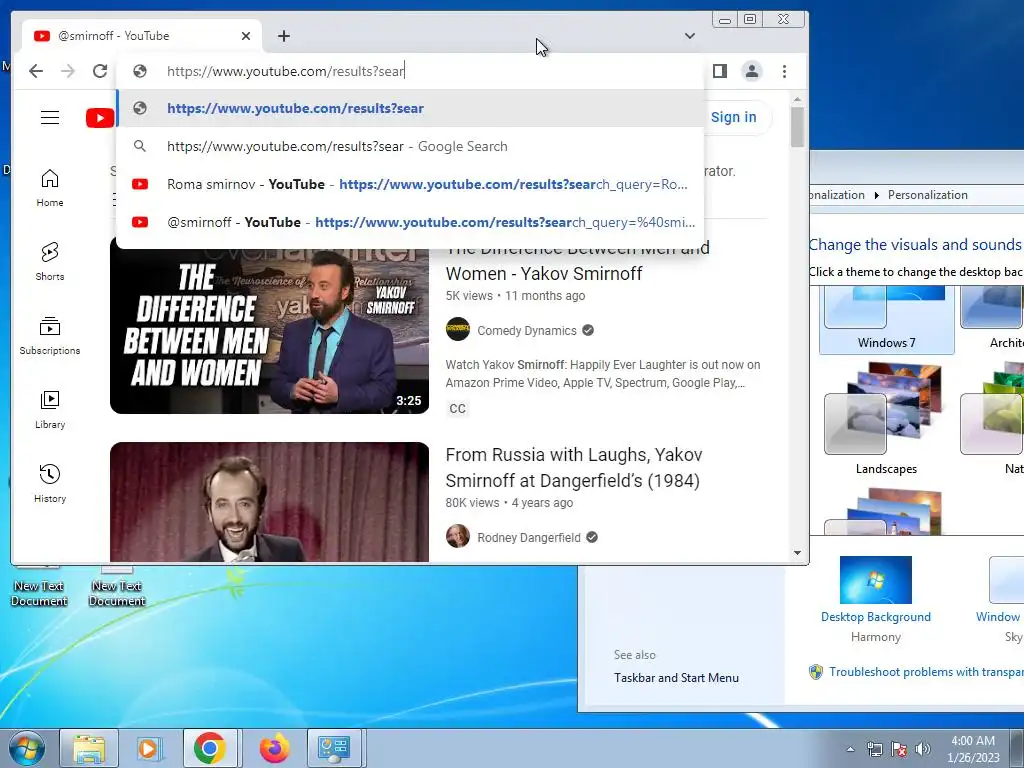Image resolution: width=1024 pixels, height=768 pixels.
Task: Click the page scrollbar up arrow
Action: (x=797, y=99)
